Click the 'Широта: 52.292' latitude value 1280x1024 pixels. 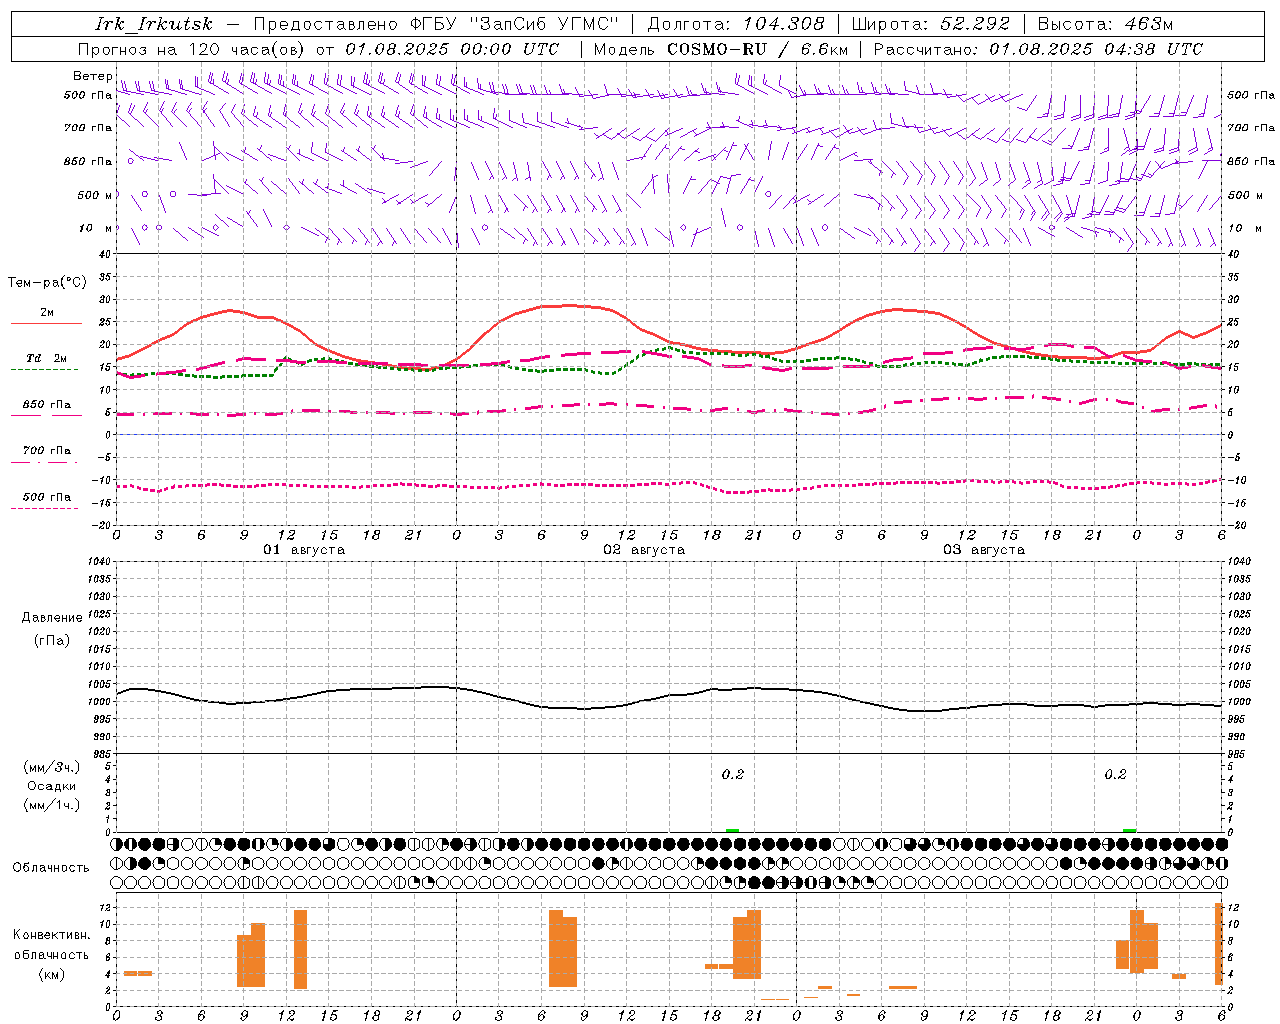[x=931, y=24]
